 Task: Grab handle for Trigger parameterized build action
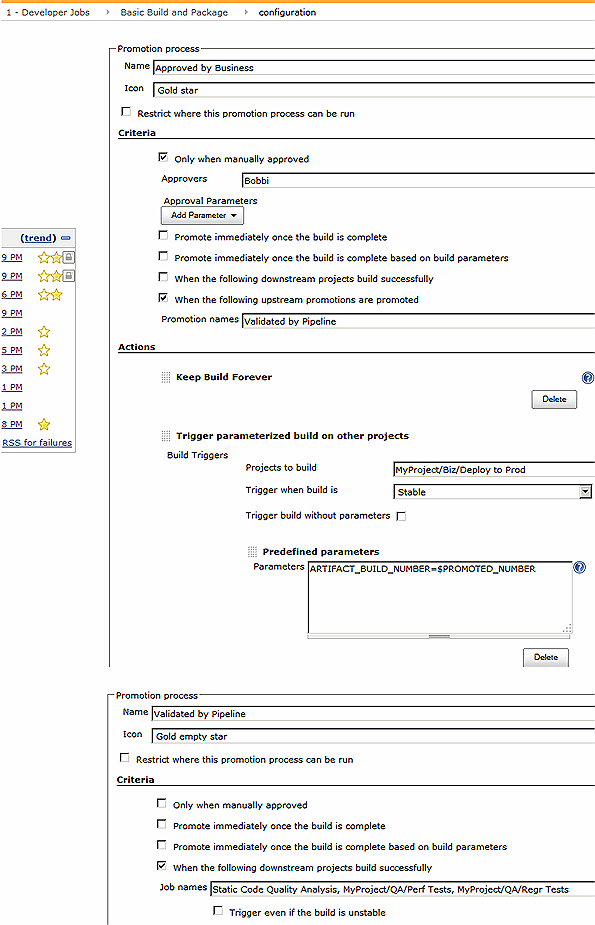pyautogui.click(x=166, y=436)
